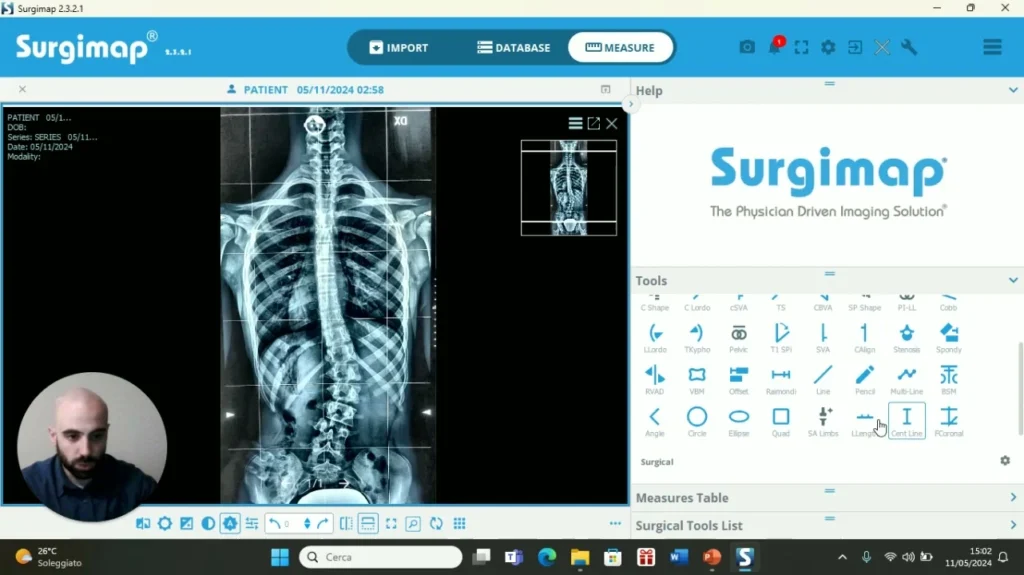Click fit-to-screen icon in viewer toolbar
The height and width of the screenshot is (575, 1024).
click(x=391, y=523)
